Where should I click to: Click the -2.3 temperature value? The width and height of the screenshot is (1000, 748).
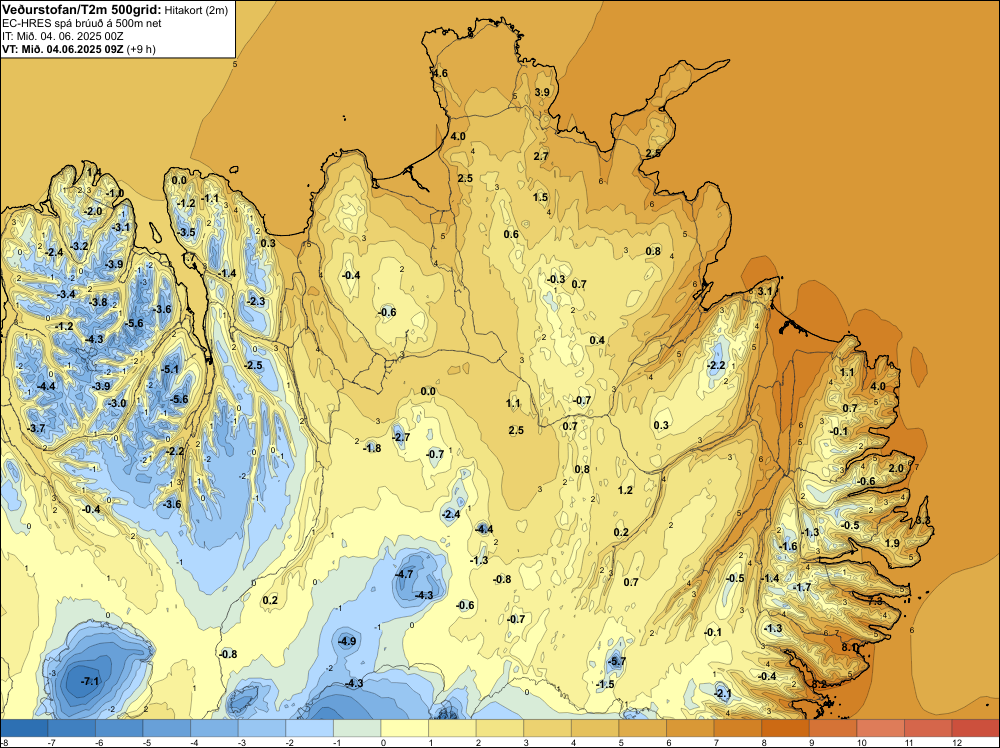(256, 301)
